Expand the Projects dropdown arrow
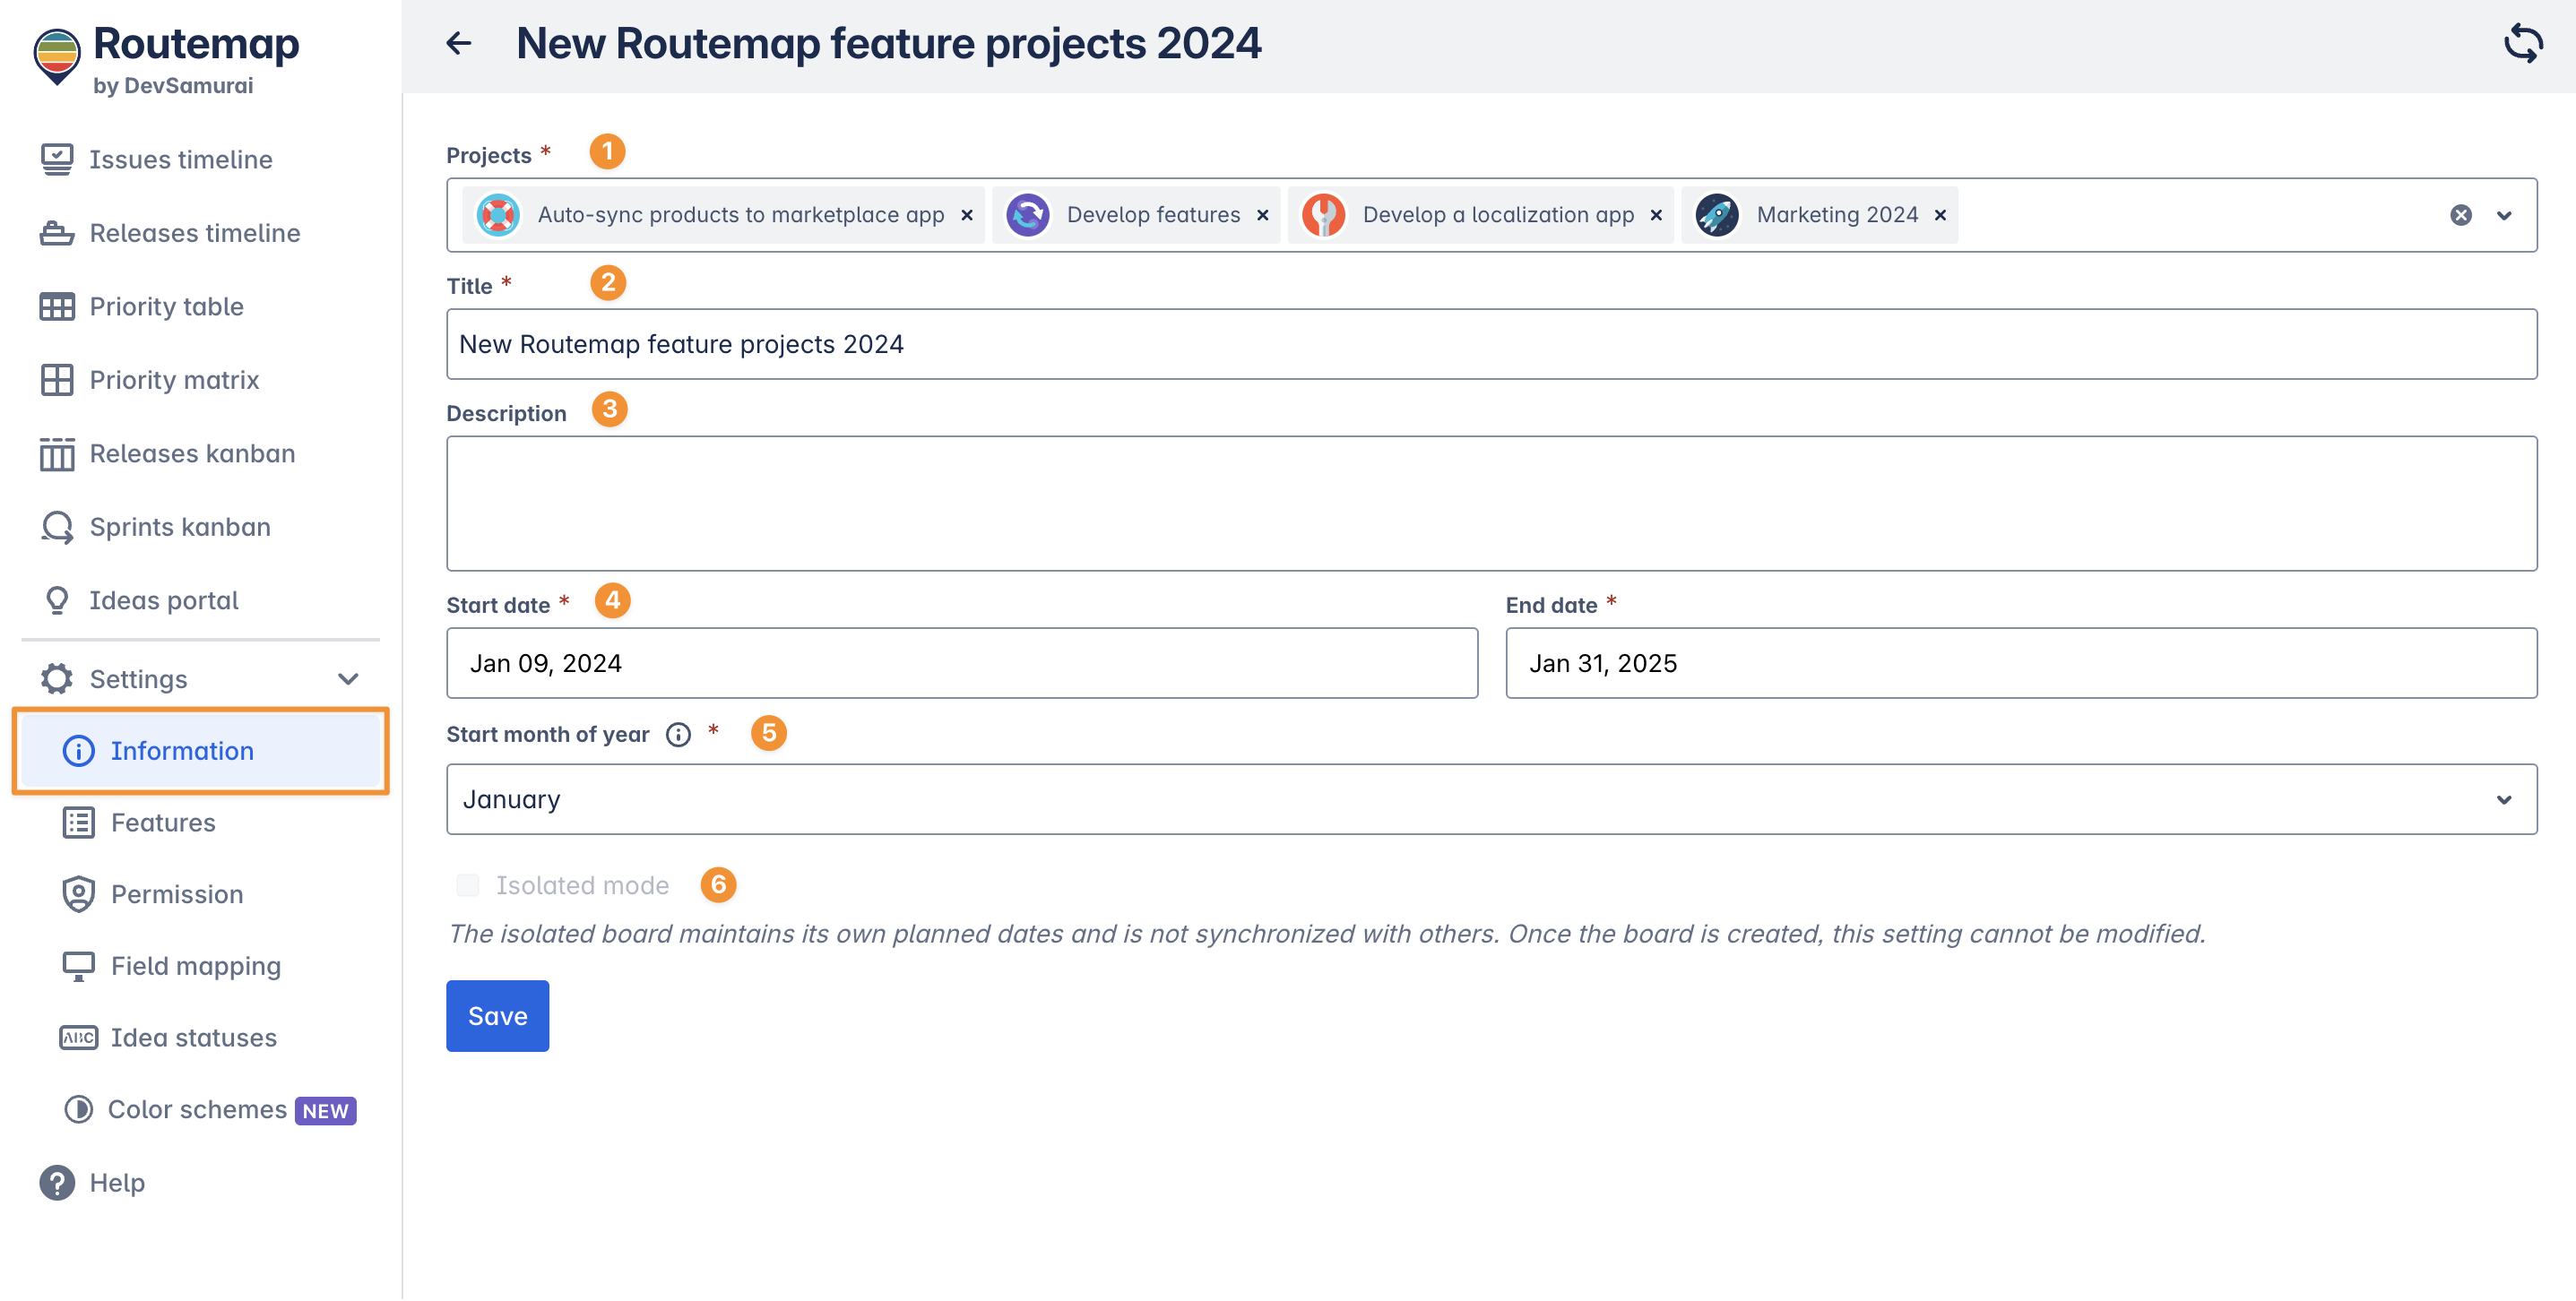The height and width of the screenshot is (1301, 2576). click(x=2504, y=215)
